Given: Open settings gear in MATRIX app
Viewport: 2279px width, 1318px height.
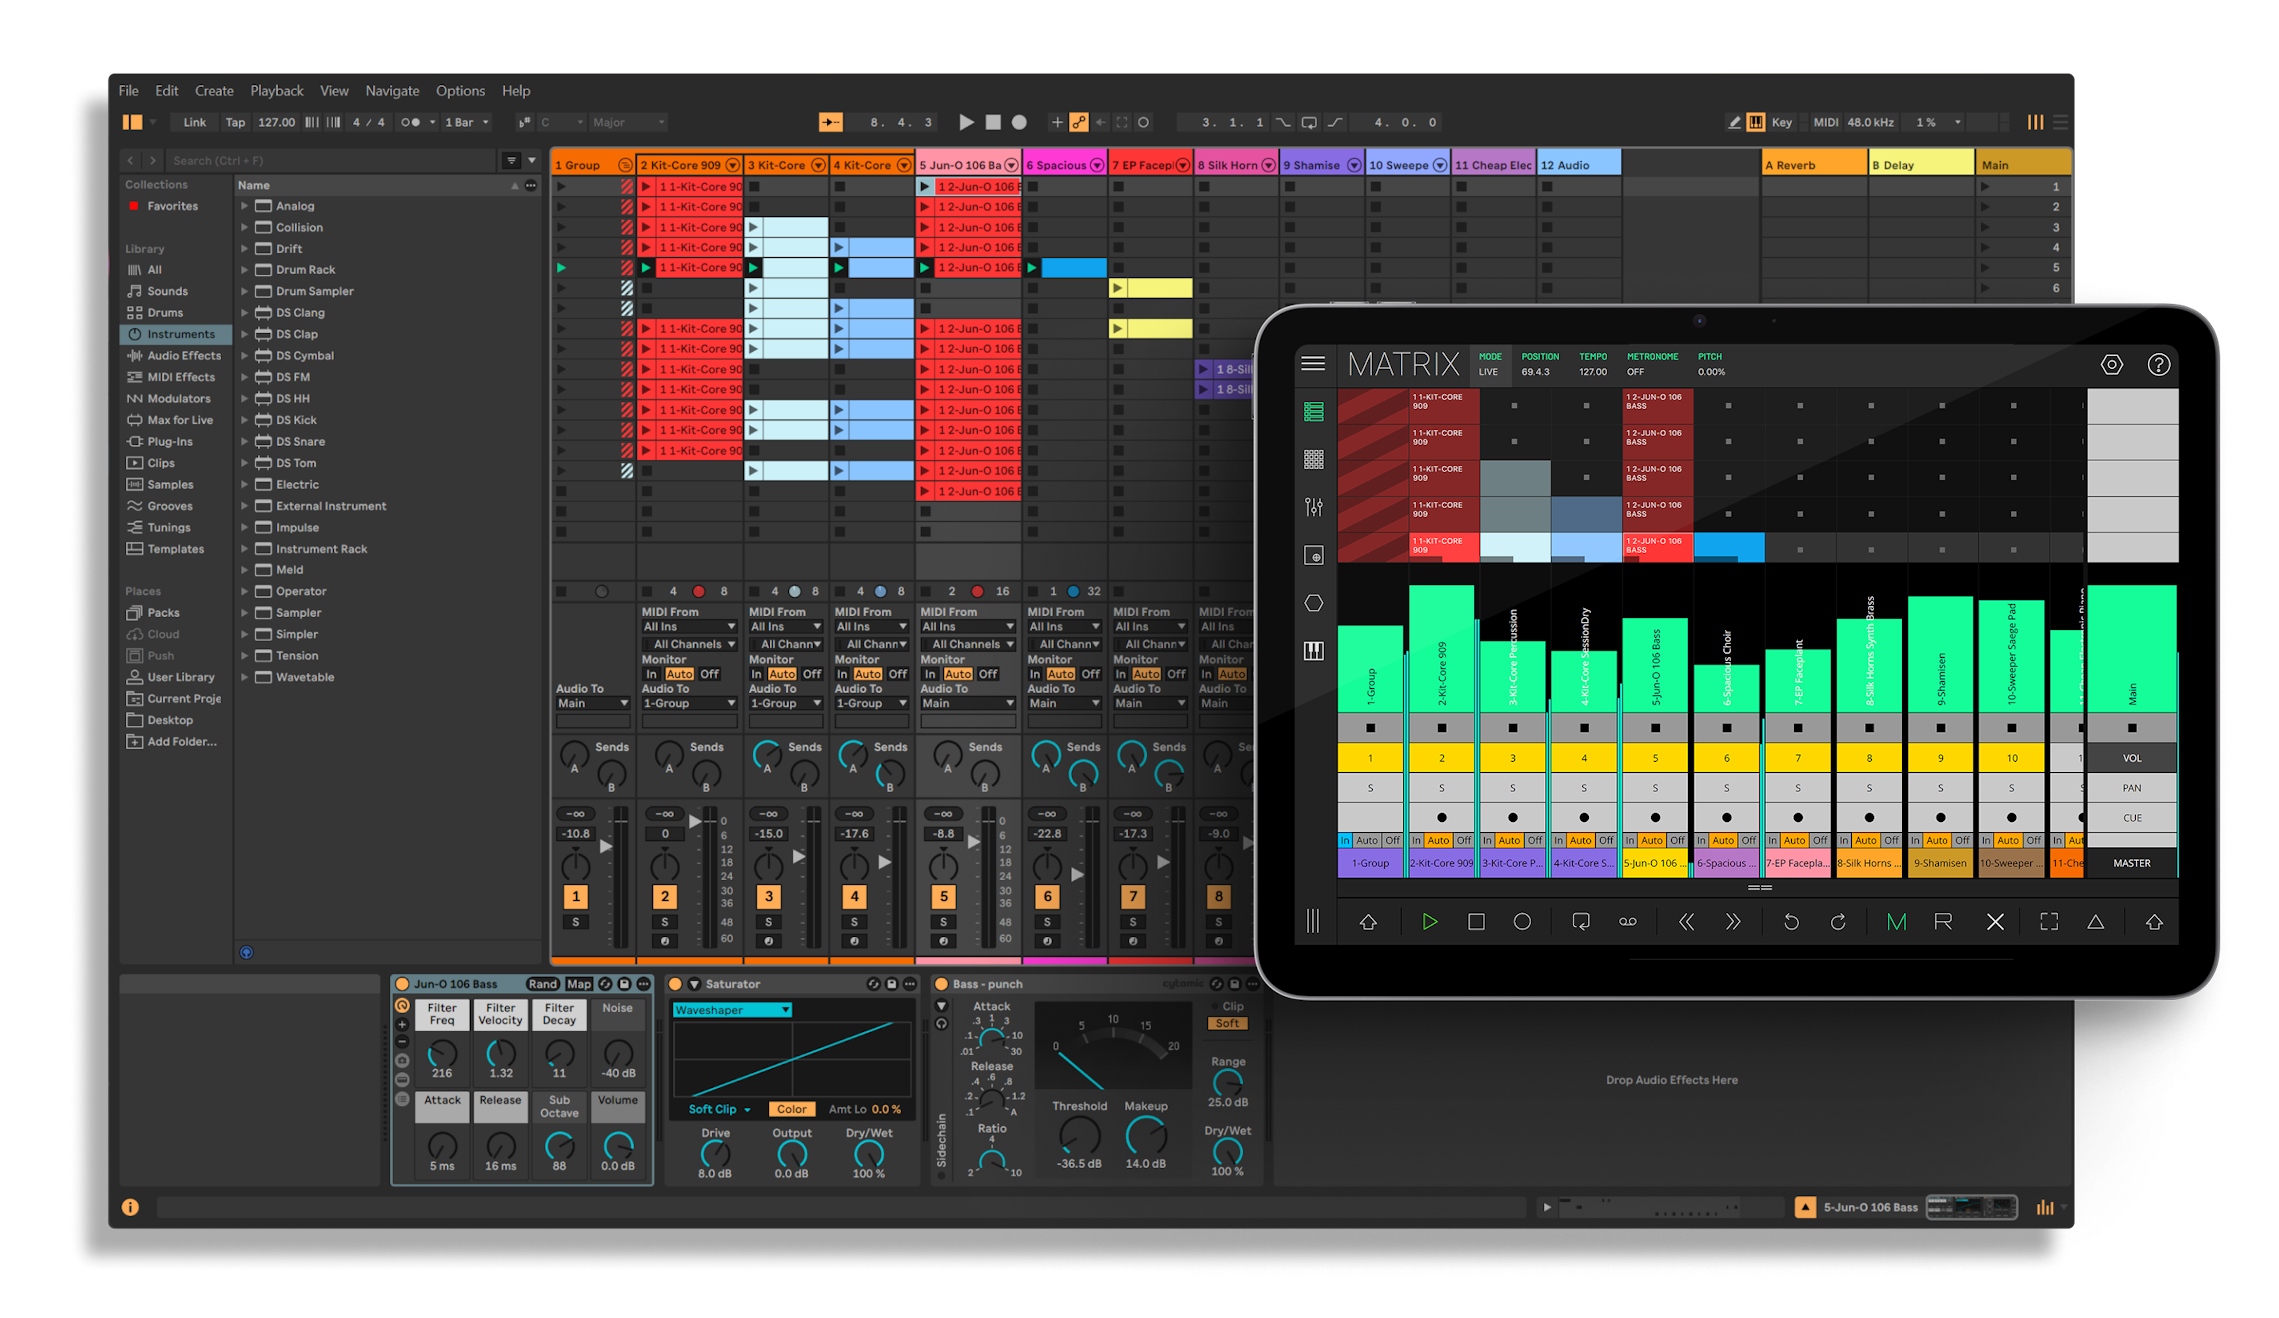Looking at the screenshot, I should pyautogui.click(x=2111, y=365).
